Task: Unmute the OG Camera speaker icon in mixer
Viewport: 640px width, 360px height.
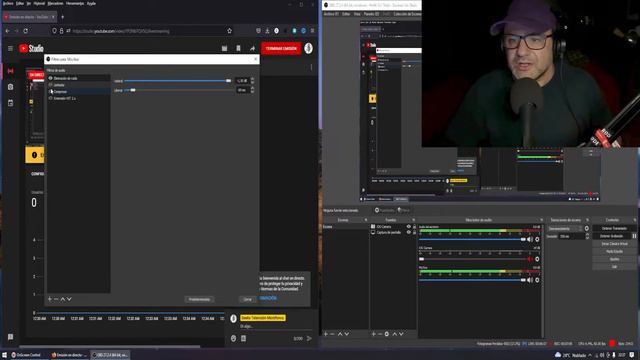Action: pyautogui.click(x=530, y=259)
